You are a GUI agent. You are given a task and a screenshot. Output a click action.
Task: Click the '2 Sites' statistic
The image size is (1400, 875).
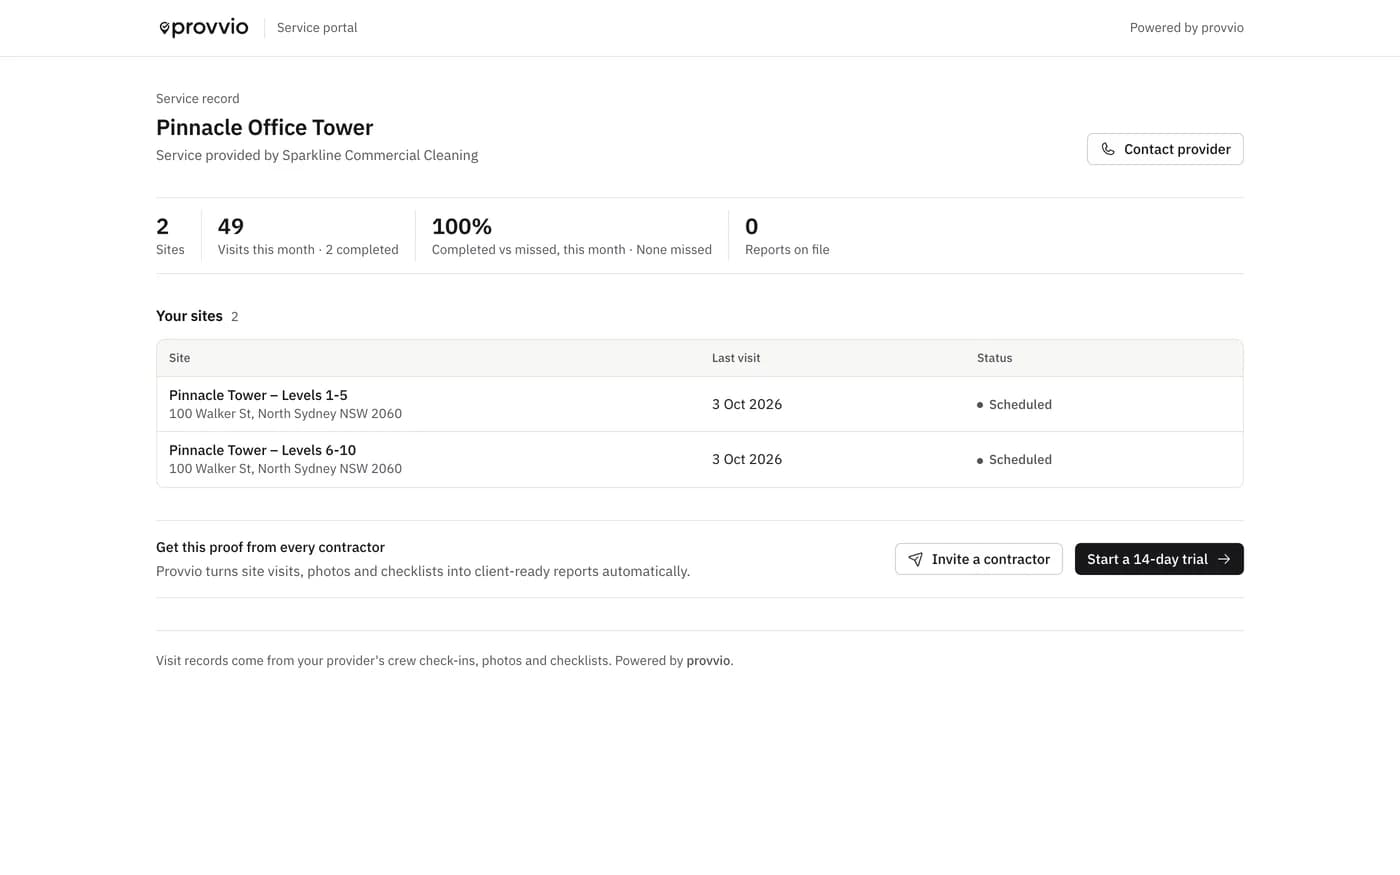click(x=170, y=236)
